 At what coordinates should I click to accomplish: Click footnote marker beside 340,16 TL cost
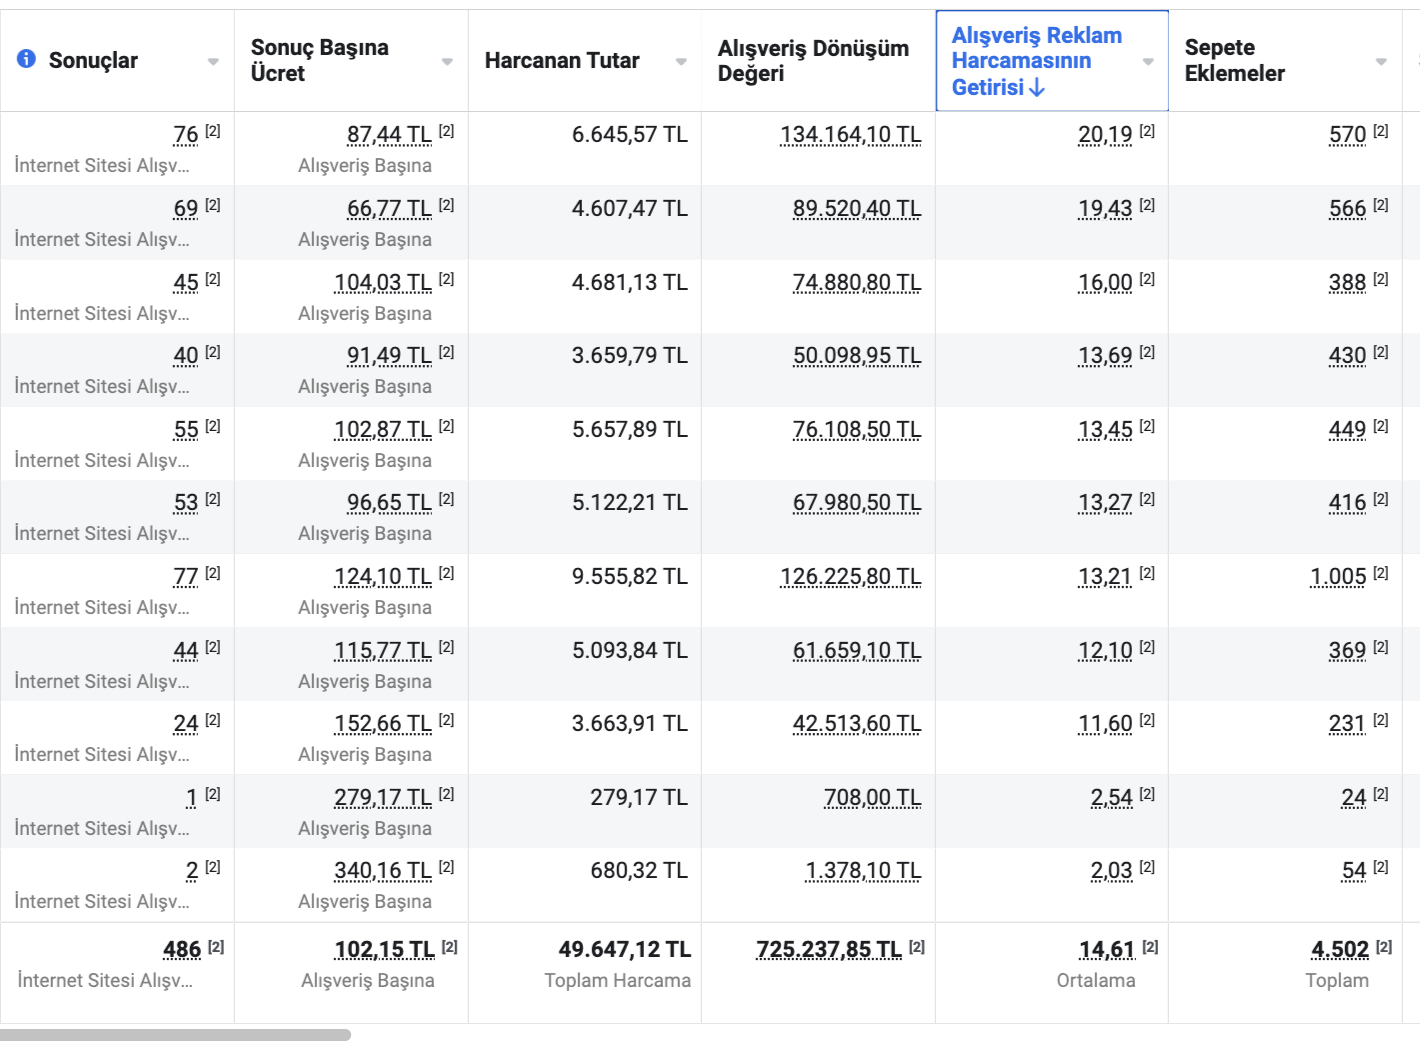pos(447,867)
